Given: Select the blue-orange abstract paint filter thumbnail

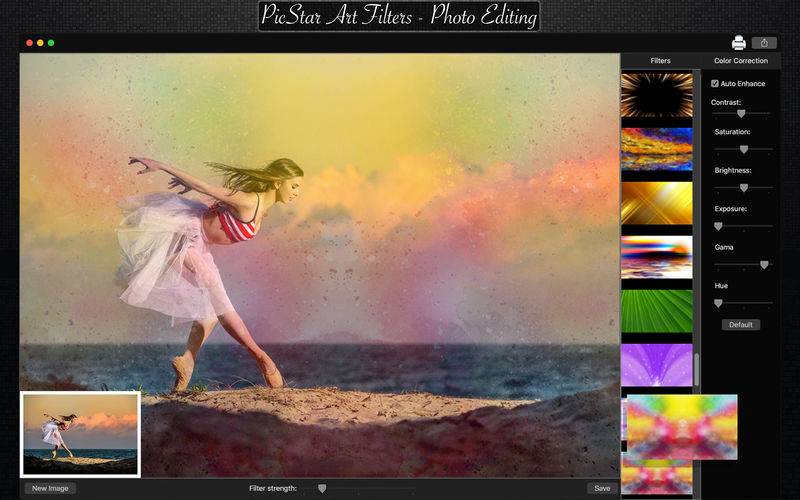Looking at the screenshot, I should [657, 149].
